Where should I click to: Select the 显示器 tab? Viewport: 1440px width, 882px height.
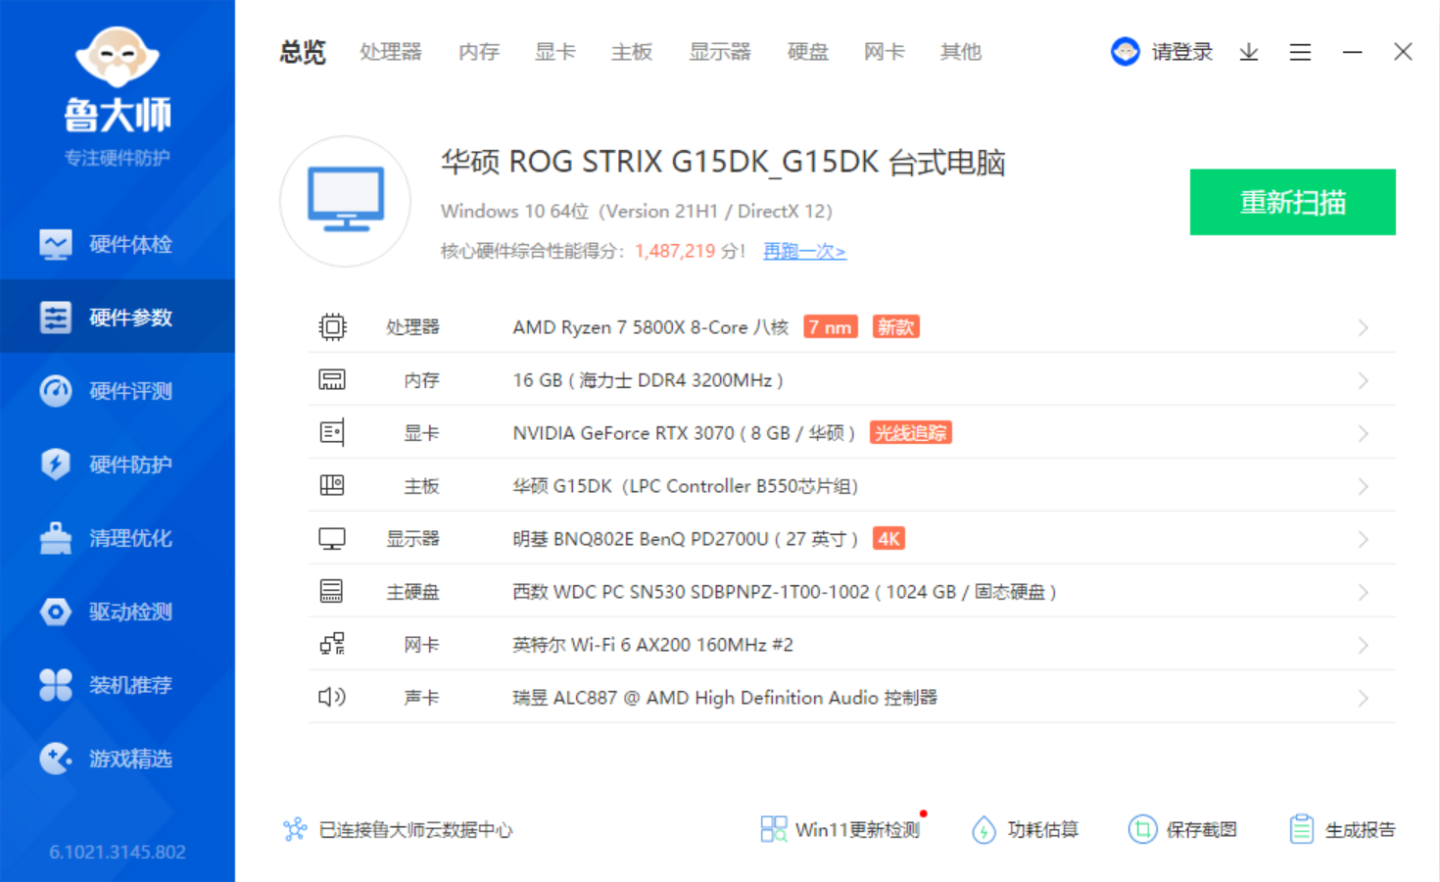pos(720,52)
